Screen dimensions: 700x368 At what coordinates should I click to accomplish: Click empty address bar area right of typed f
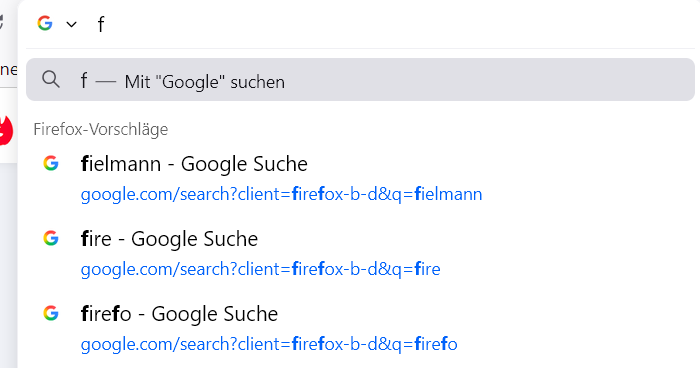[400, 24]
